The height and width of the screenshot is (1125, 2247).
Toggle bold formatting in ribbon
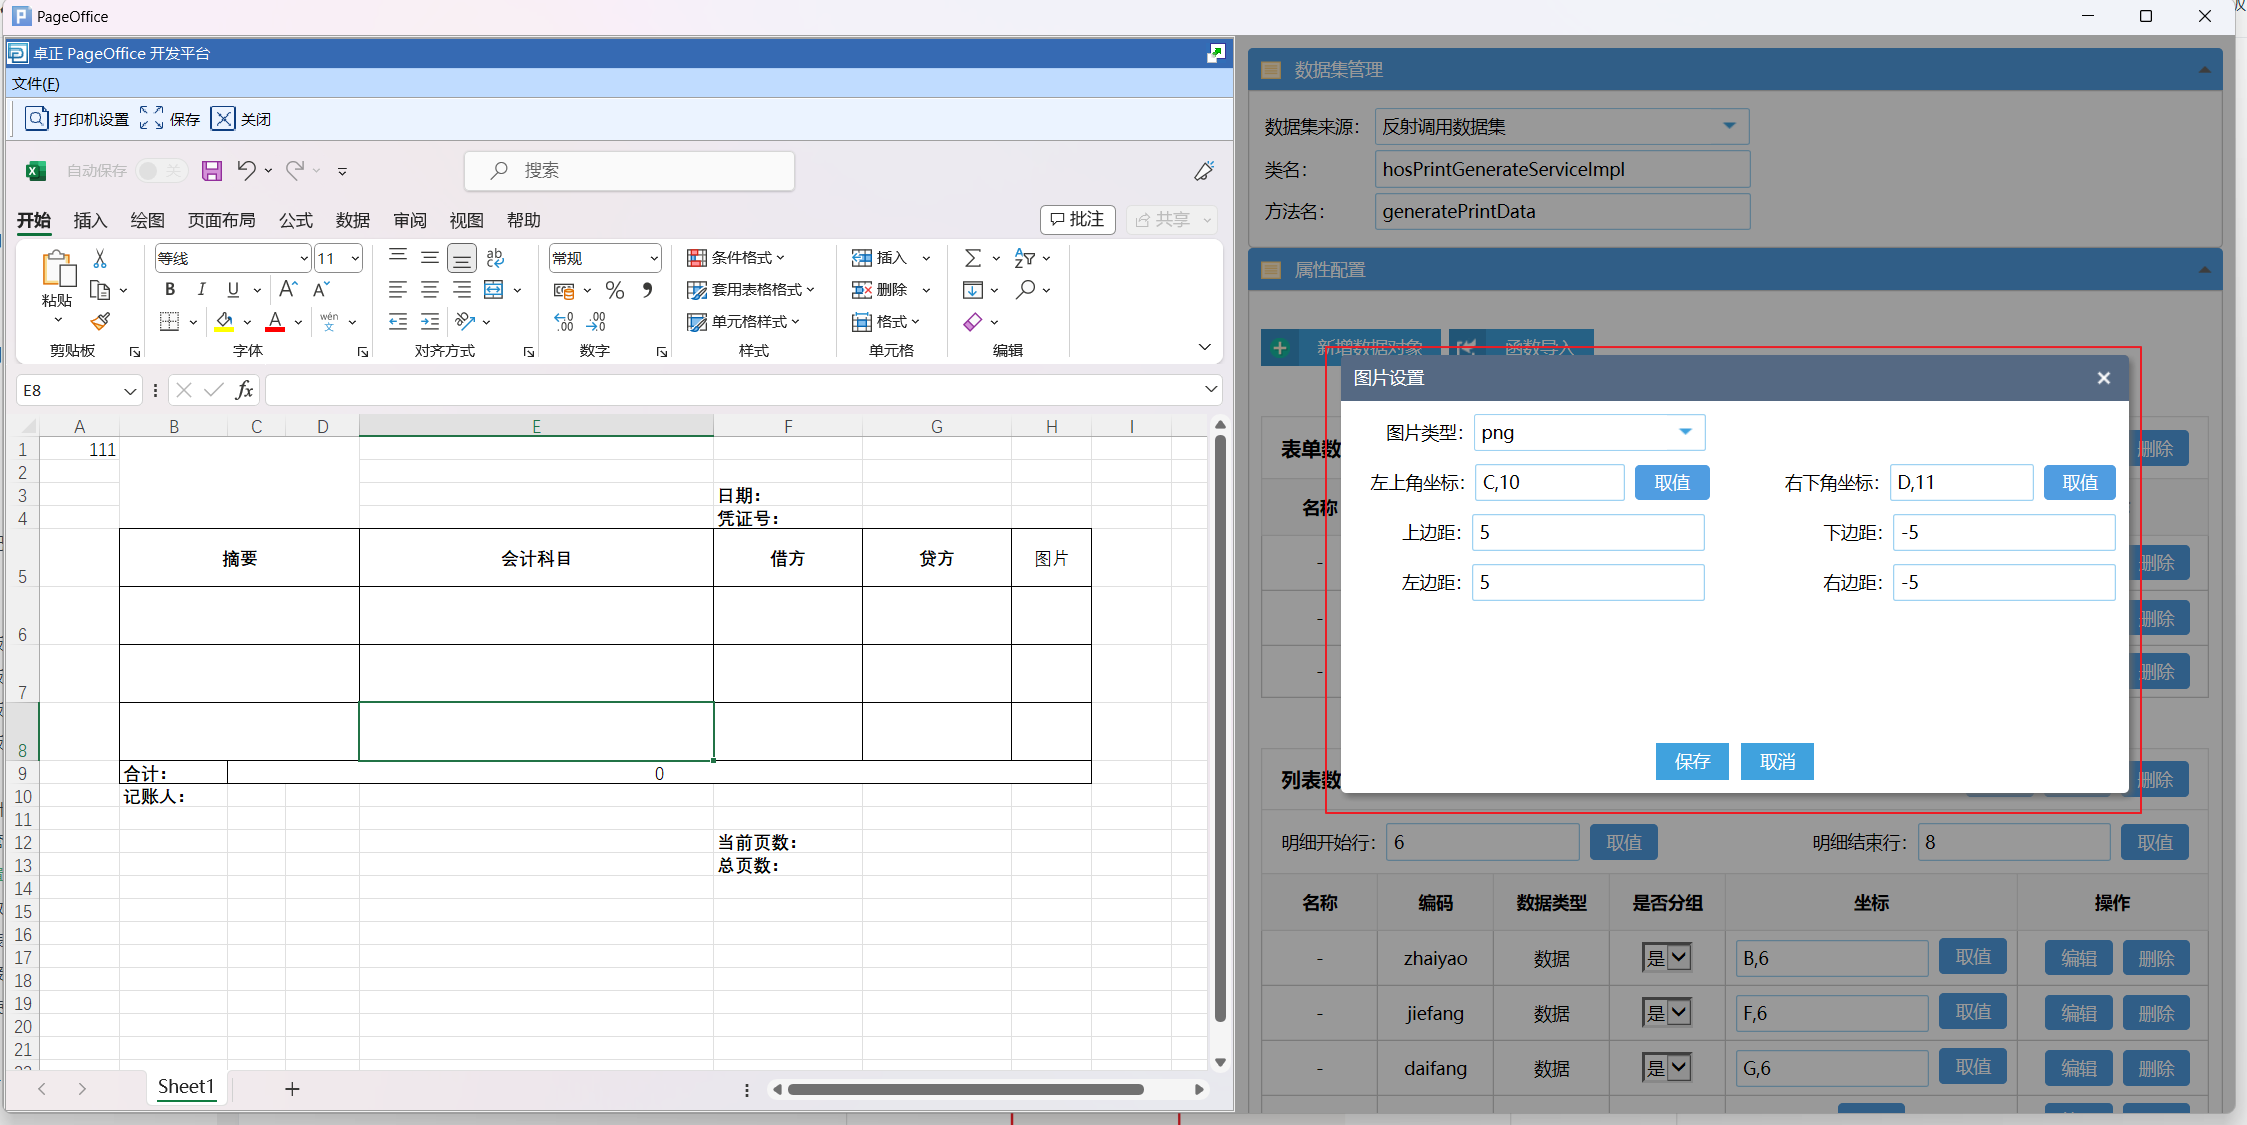pyautogui.click(x=170, y=289)
